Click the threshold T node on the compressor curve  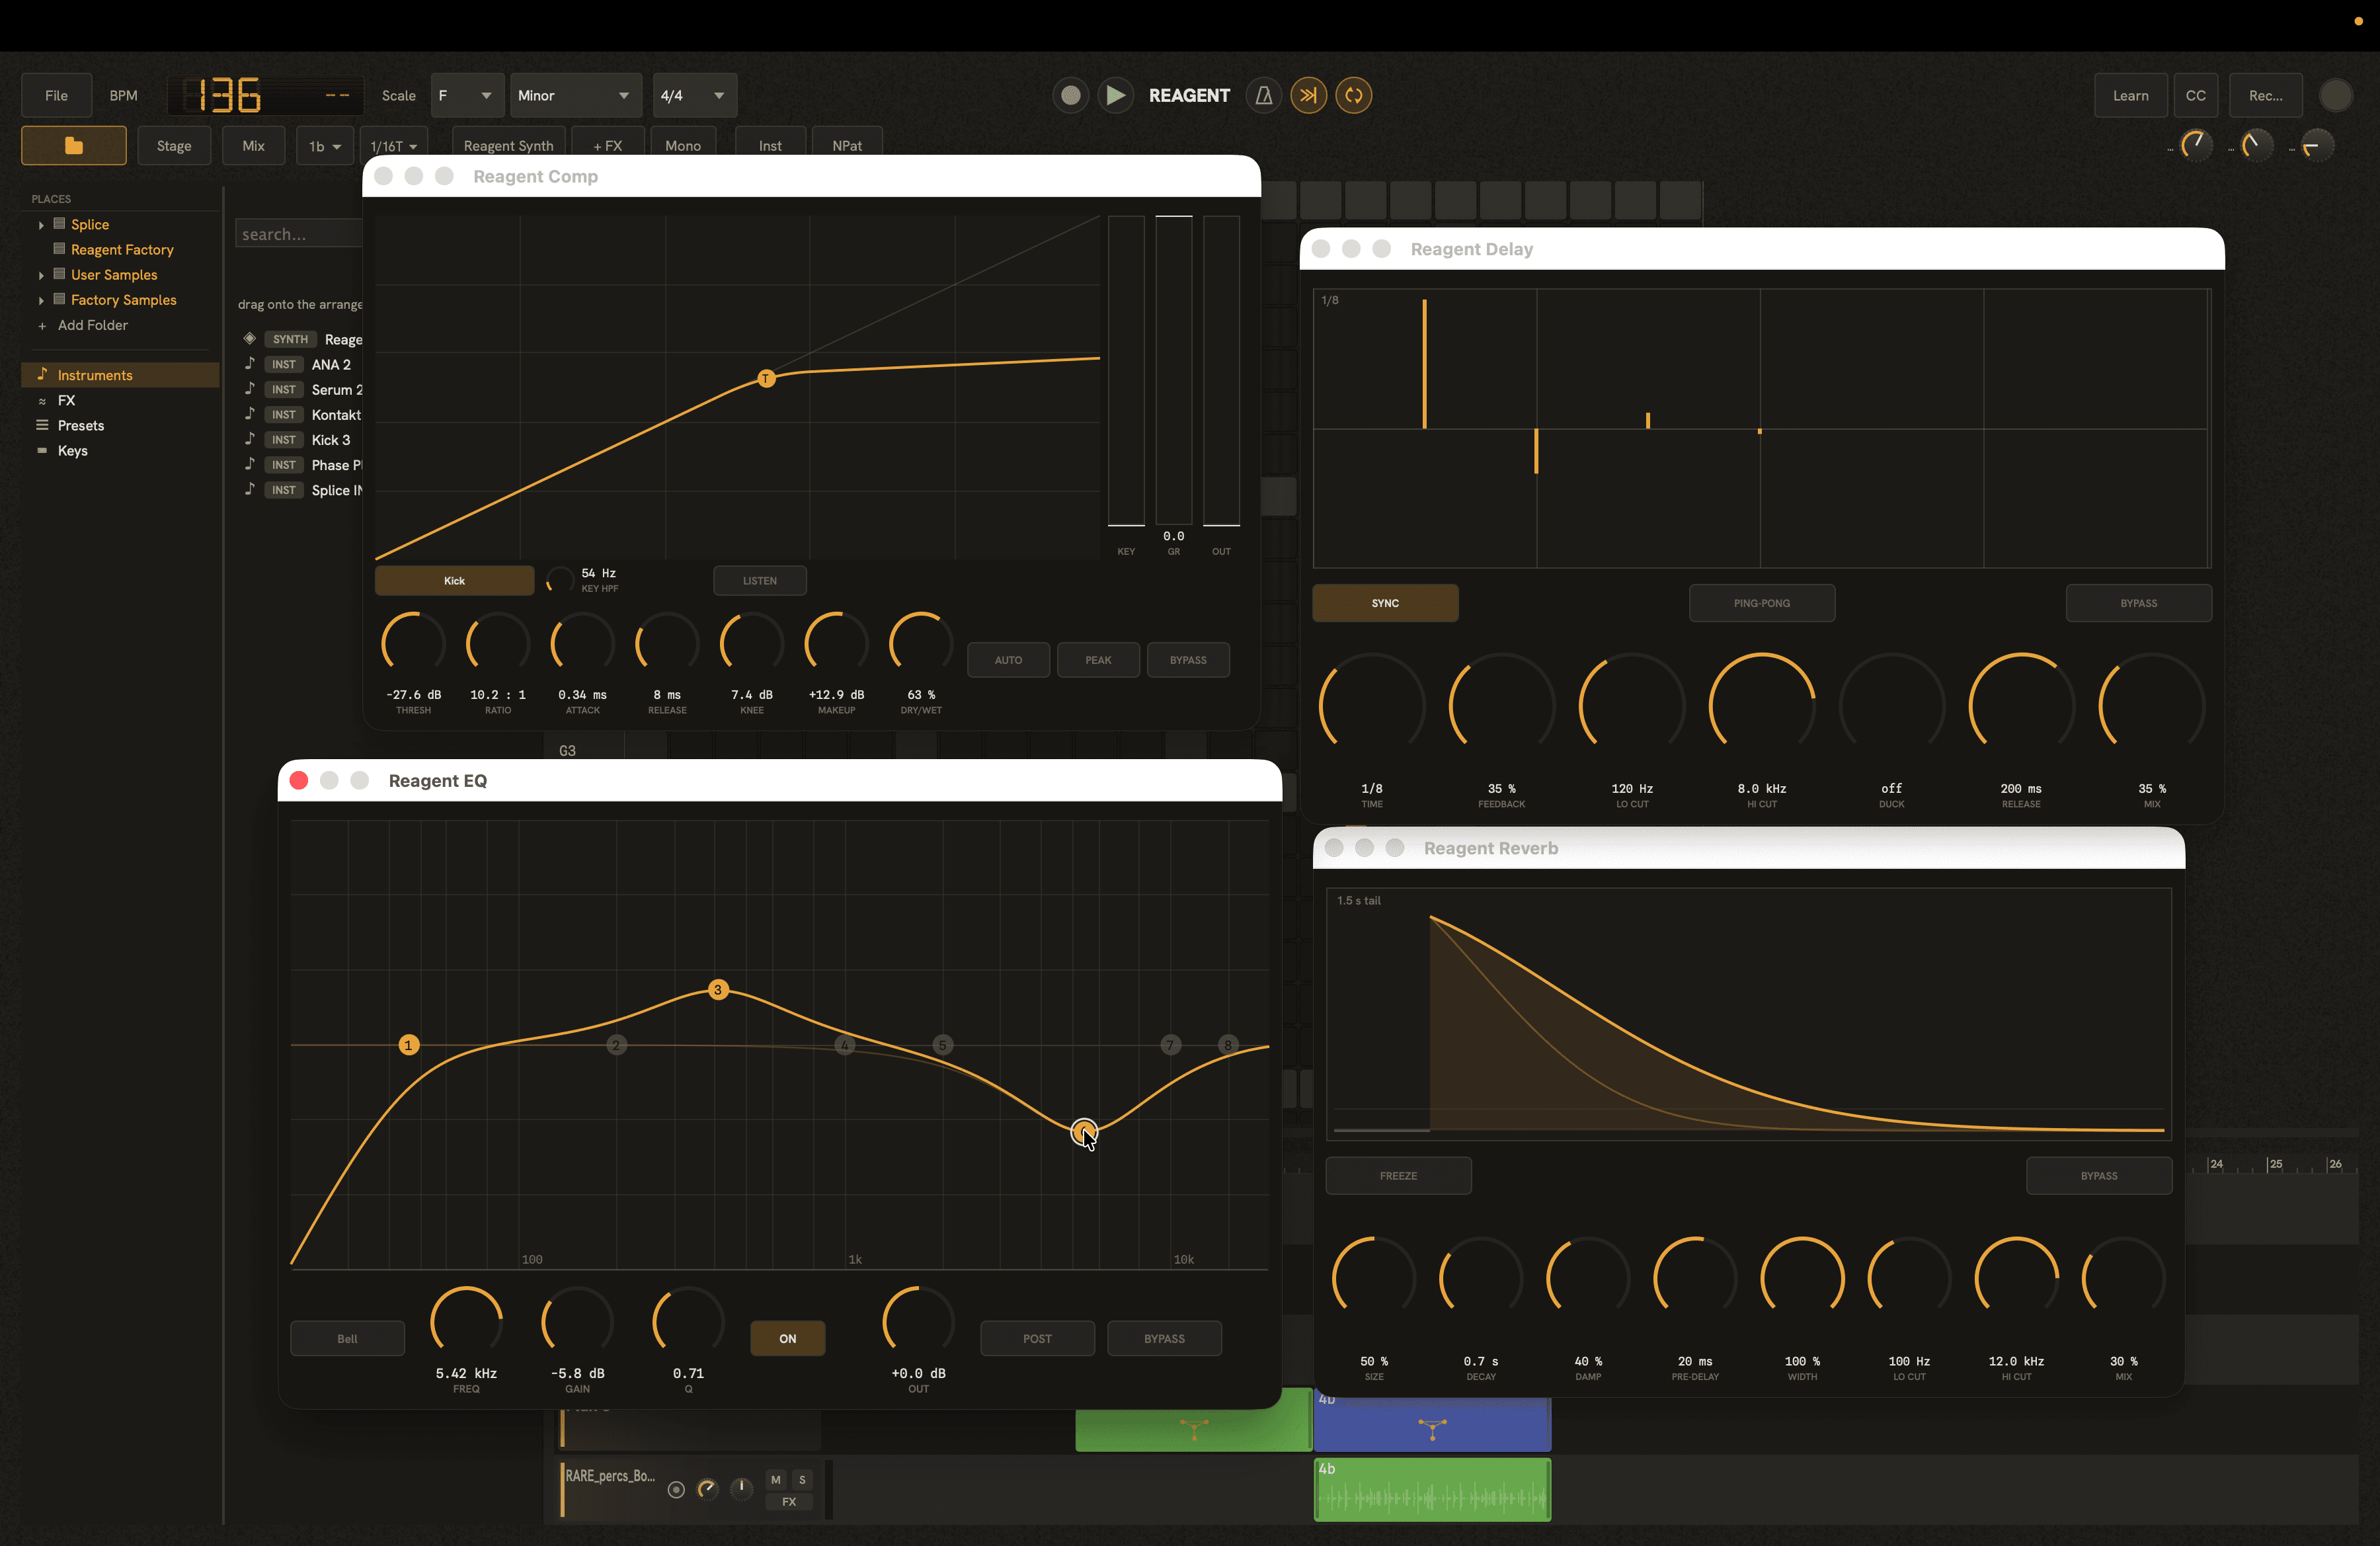point(766,378)
